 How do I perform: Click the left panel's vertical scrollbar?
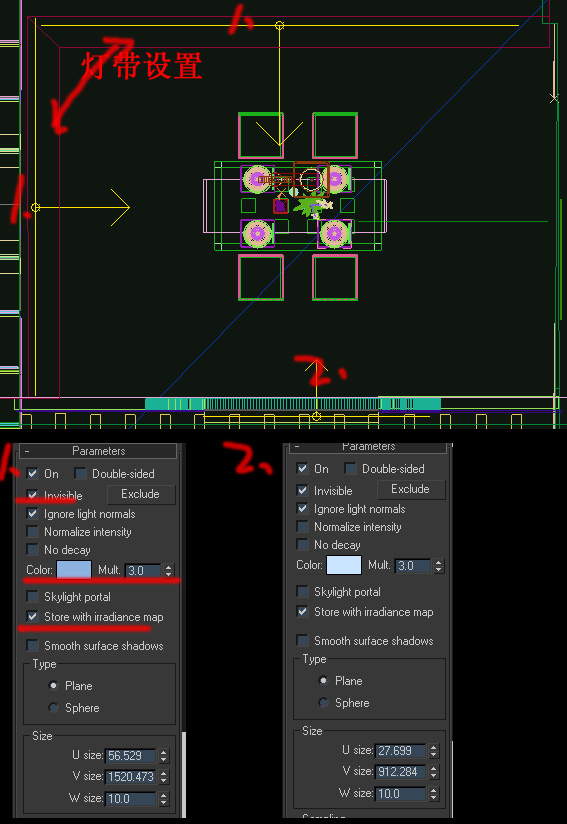(x=183, y=774)
